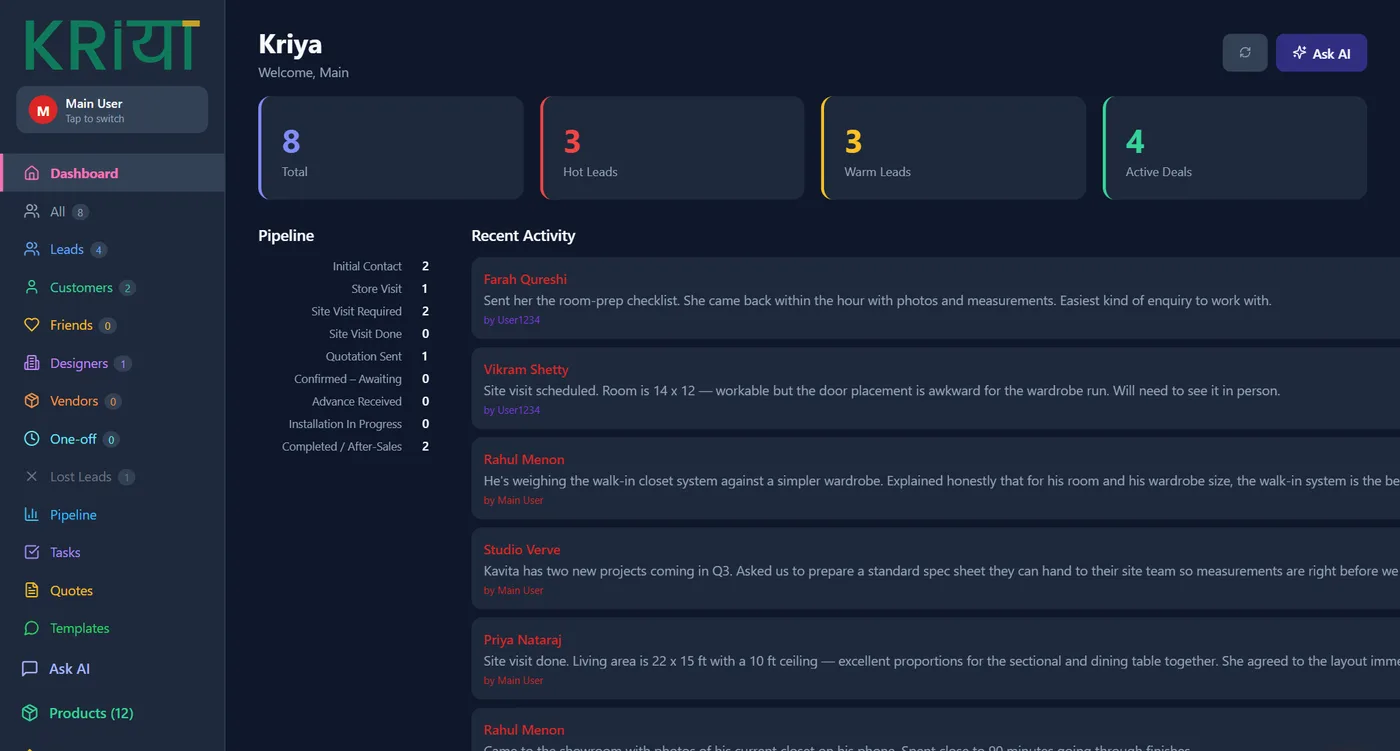Select the Hot Leads stat card

pyautogui.click(x=672, y=148)
